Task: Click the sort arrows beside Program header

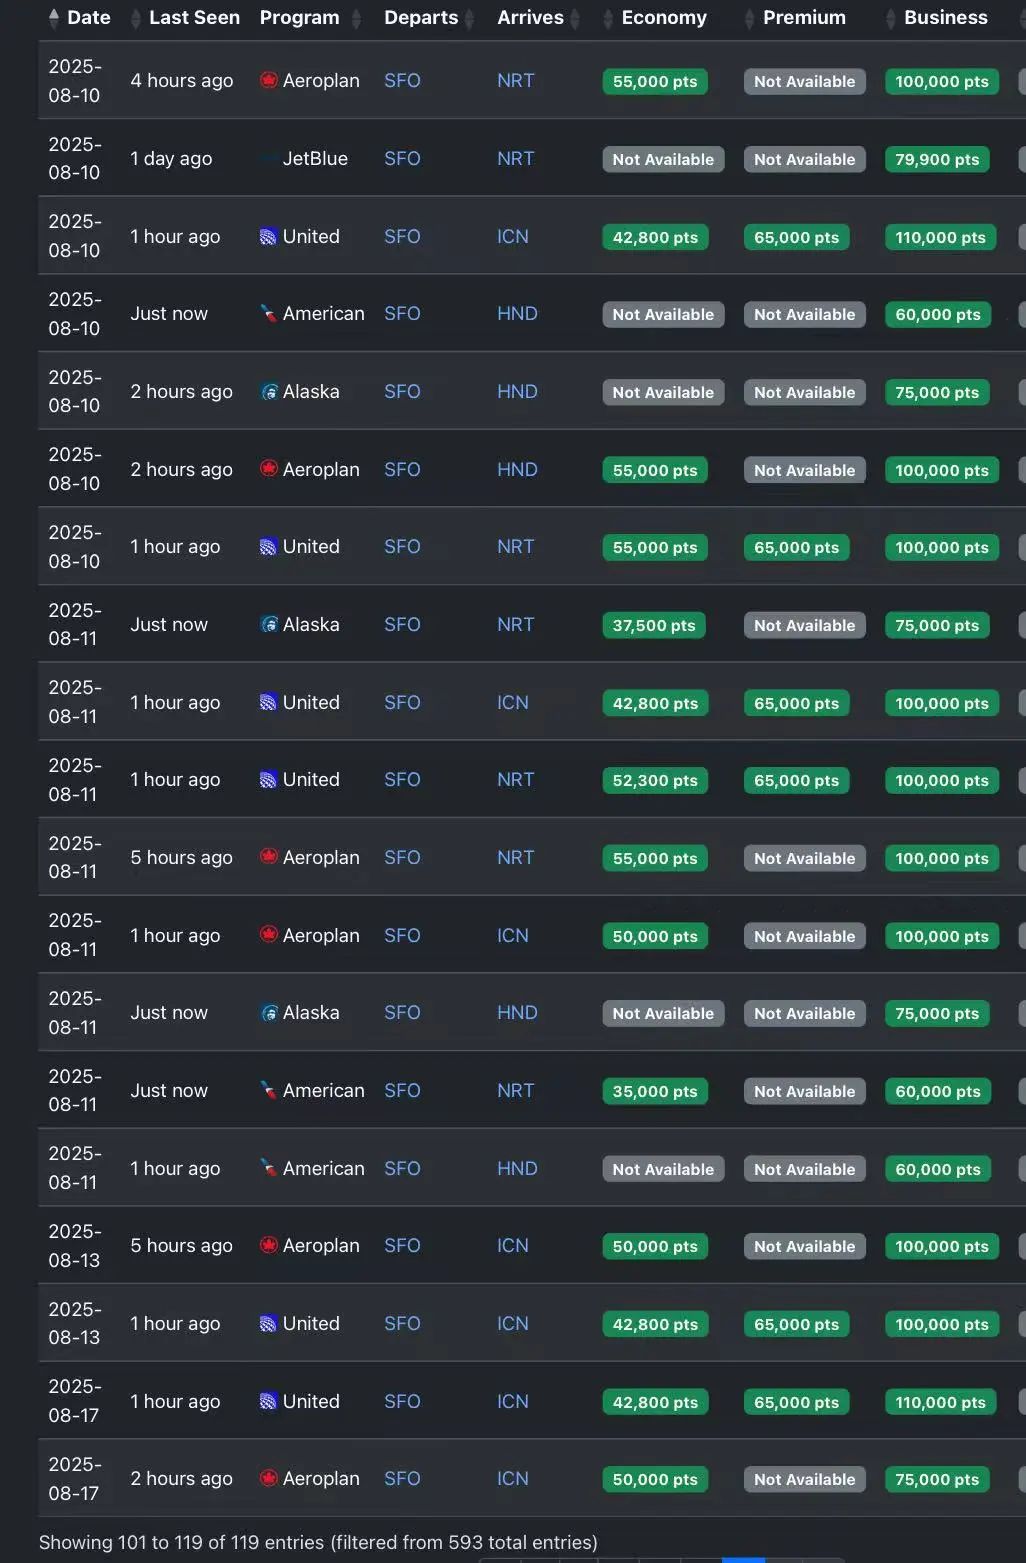Action: pyautogui.click(x=356, y=18)
